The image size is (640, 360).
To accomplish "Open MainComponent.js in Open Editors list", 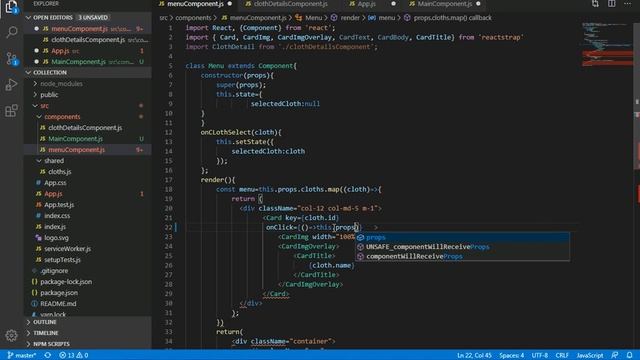I will pos(88,62).
